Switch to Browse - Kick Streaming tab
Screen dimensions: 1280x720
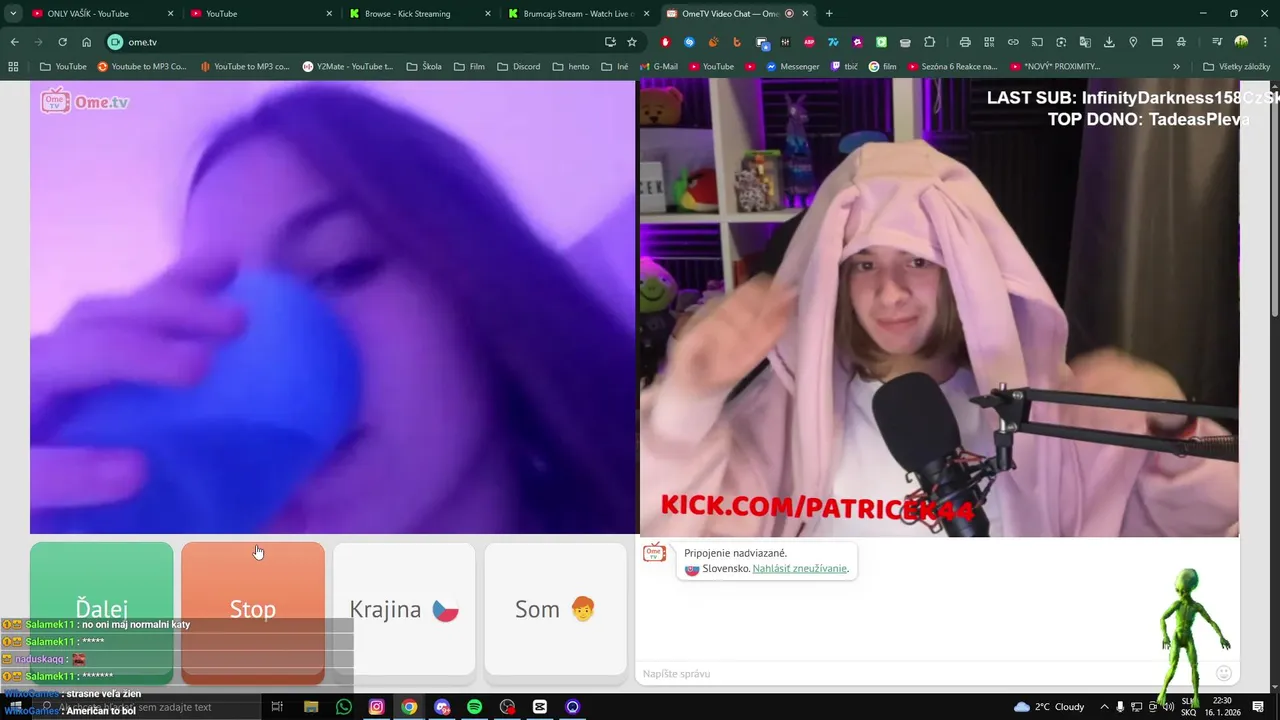(x=420, y=14)
